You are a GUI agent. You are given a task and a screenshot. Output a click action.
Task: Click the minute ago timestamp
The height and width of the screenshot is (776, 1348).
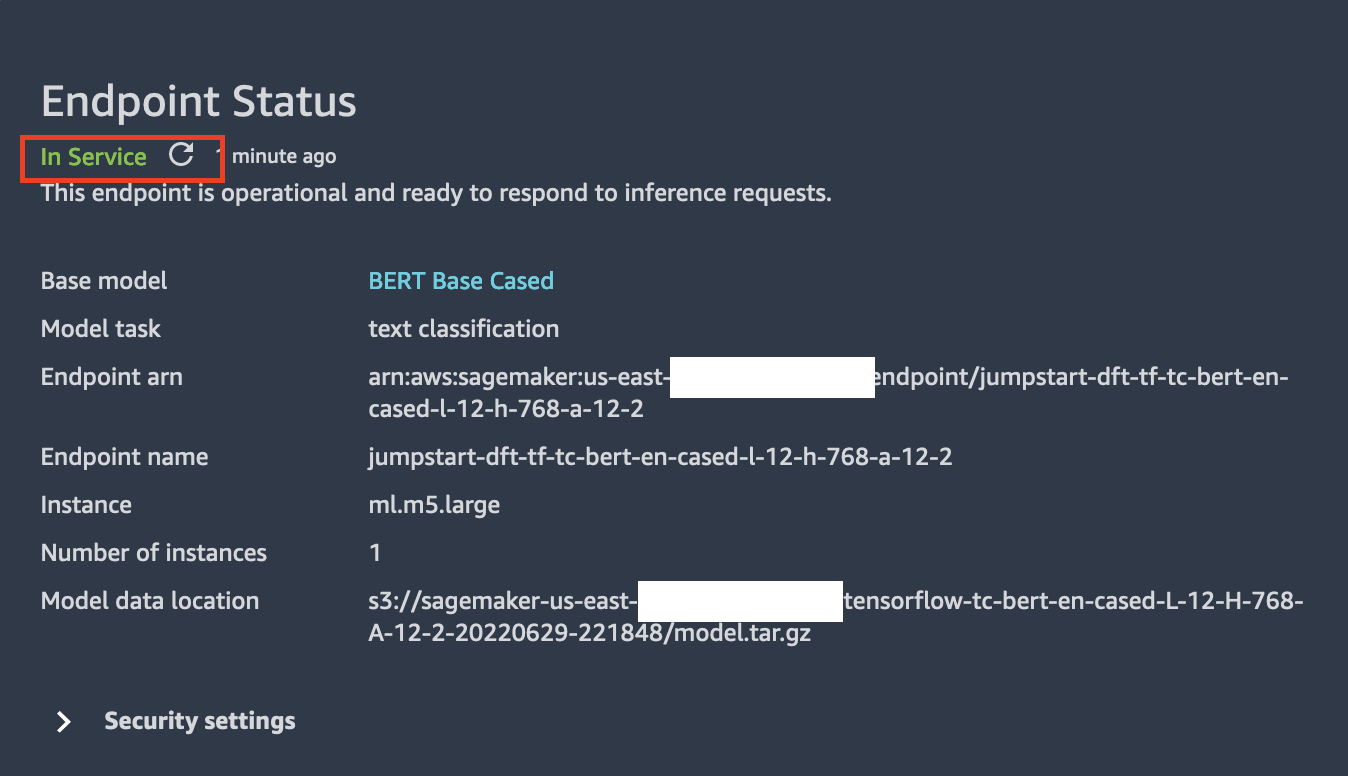(283, 156)
